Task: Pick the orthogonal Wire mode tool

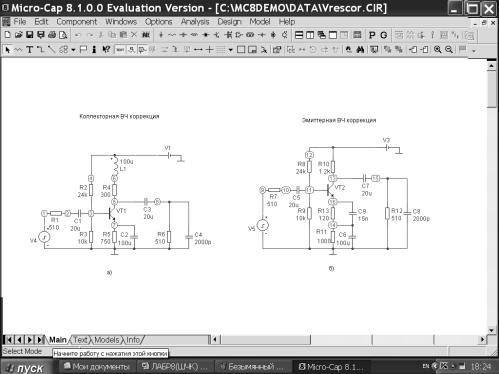Action: point(40,50)
